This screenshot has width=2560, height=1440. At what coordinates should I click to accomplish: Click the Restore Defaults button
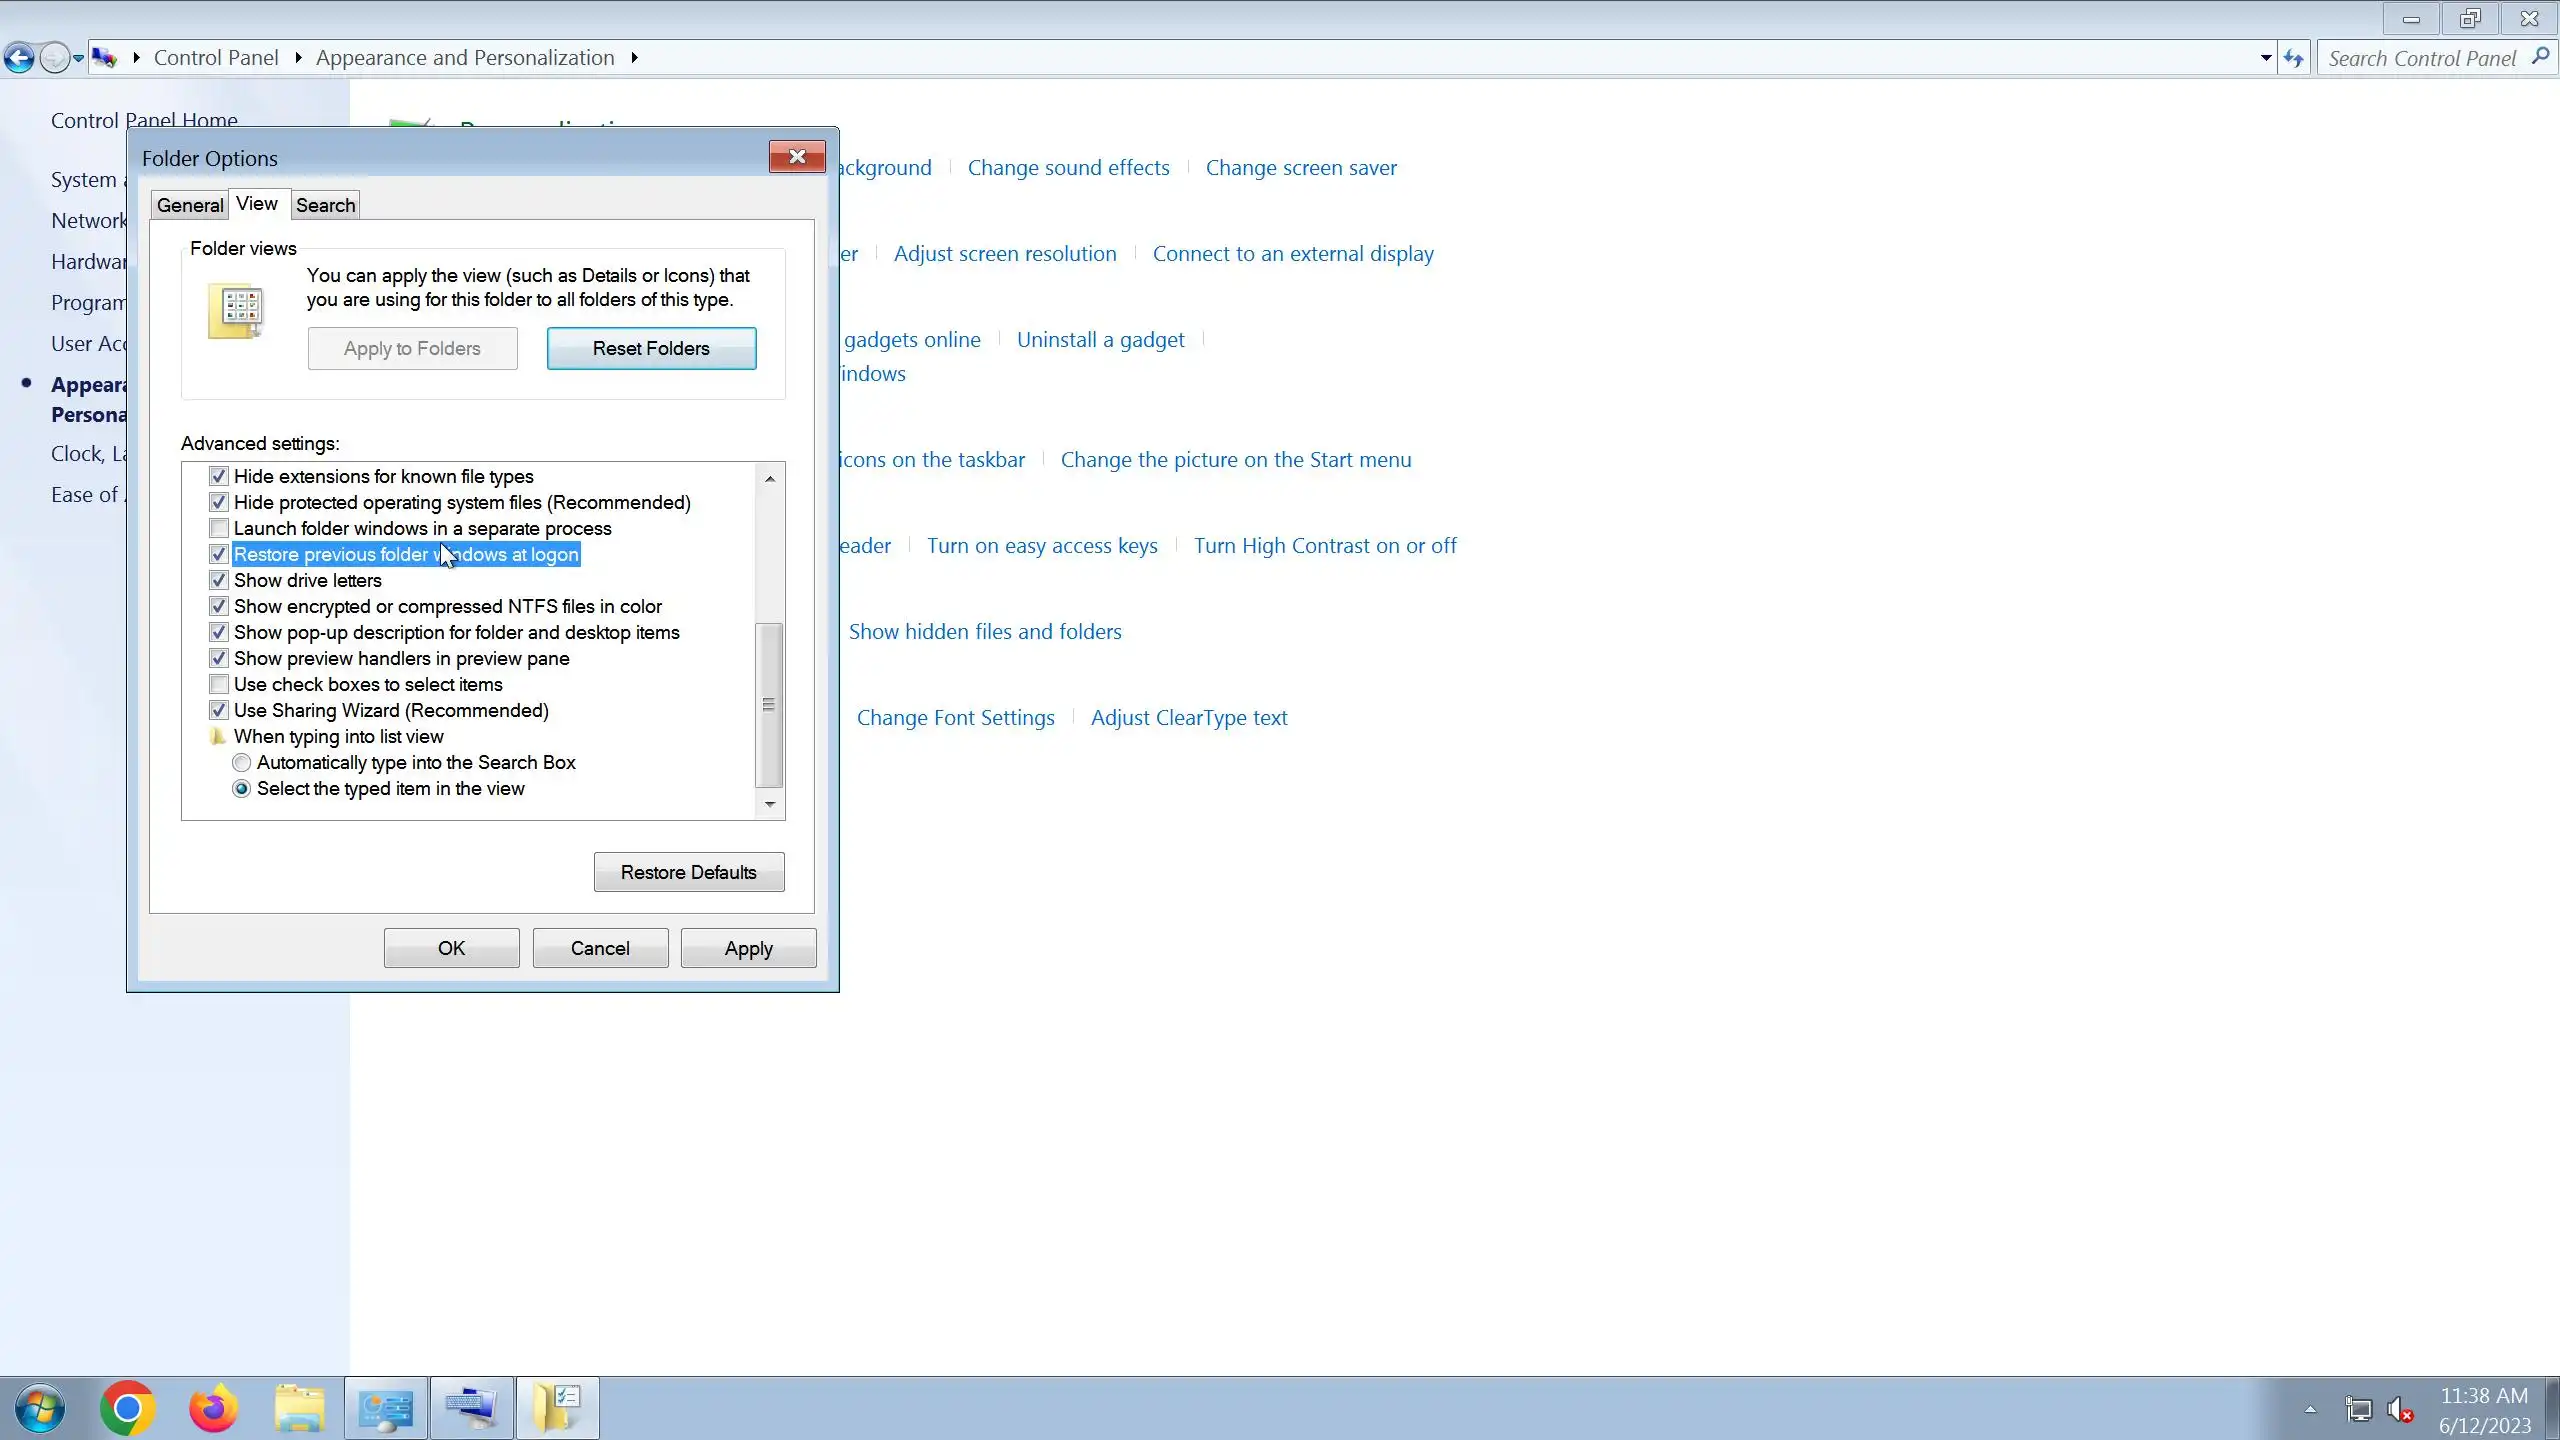point(688,872)
